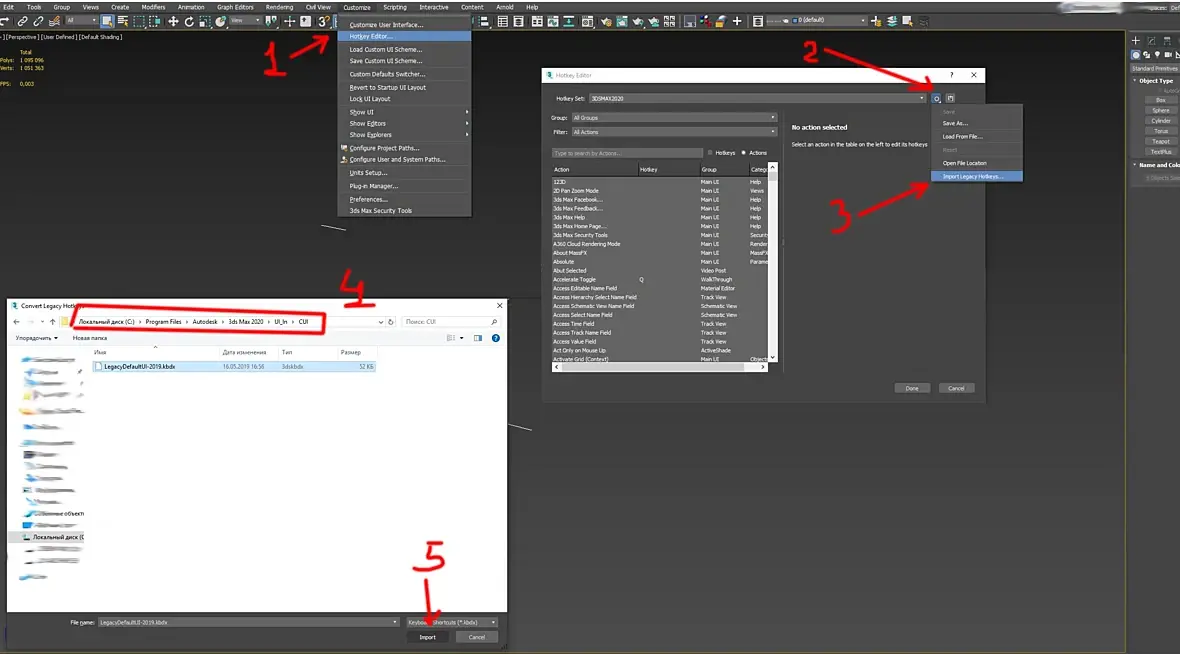1180x654 pixels.
Task: Choose the Rectangular Selection Region icon
Action: point(139,22)
